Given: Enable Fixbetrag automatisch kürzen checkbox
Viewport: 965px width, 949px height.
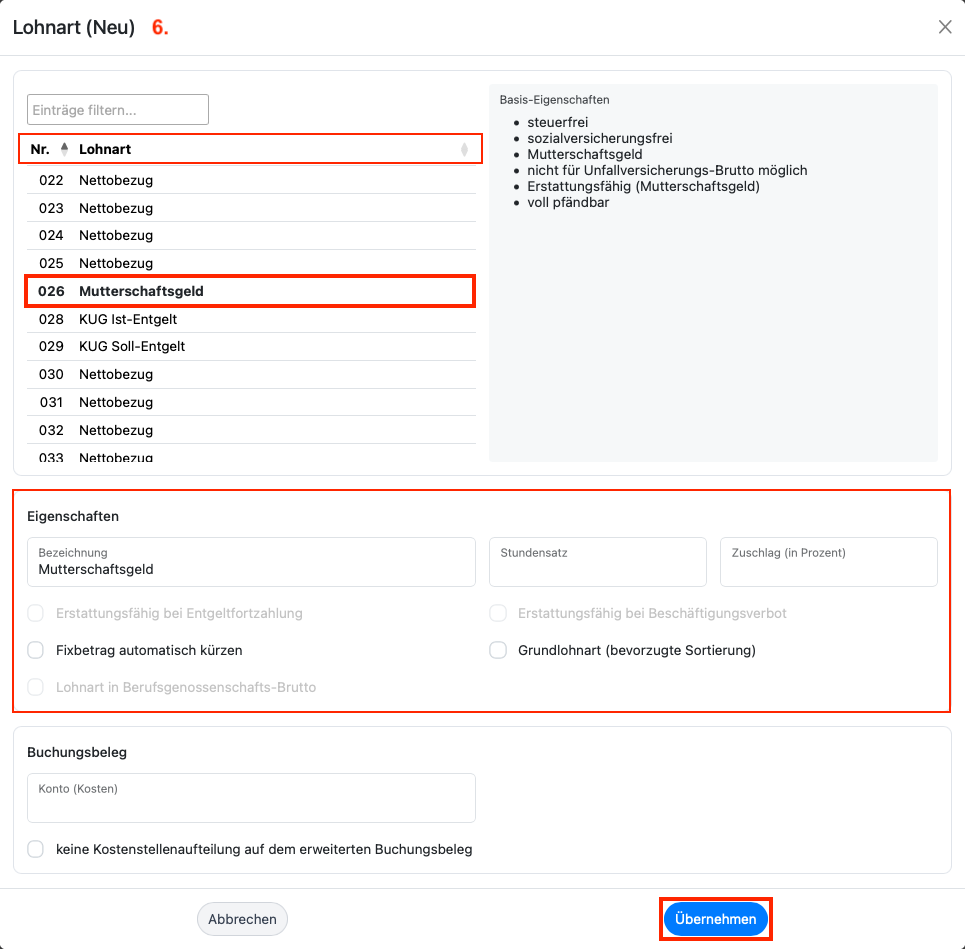Looking at the screenshot, I should (36, 650).
